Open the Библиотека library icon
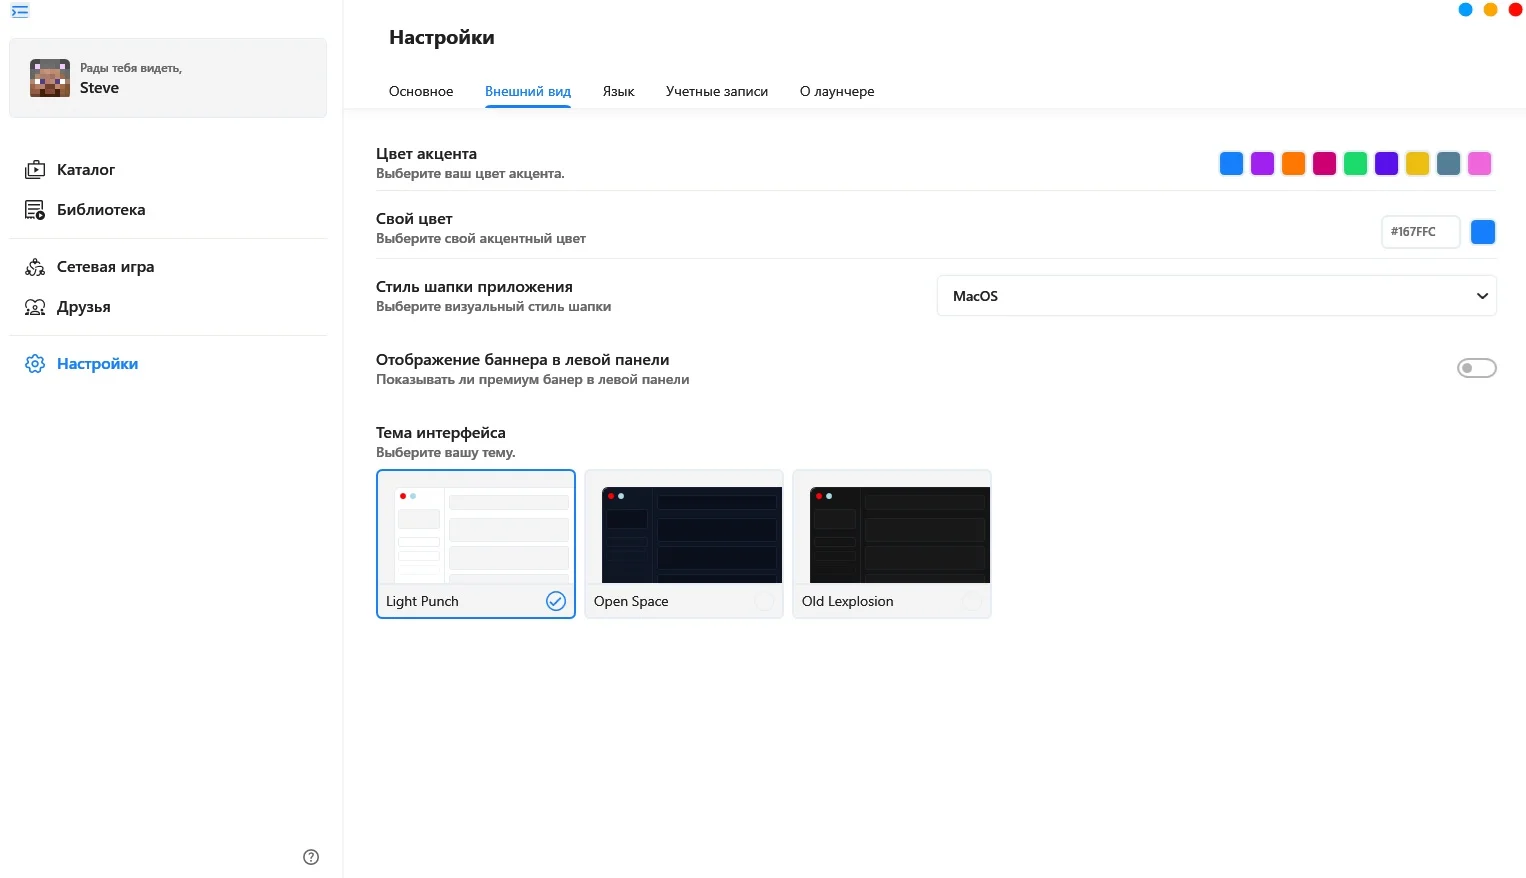 [x=35, y=210]
